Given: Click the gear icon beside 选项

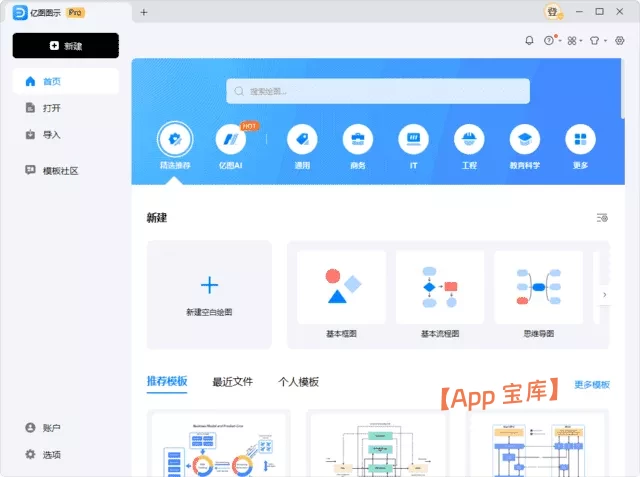Looking at the screenshot, I should click(30, 454).
